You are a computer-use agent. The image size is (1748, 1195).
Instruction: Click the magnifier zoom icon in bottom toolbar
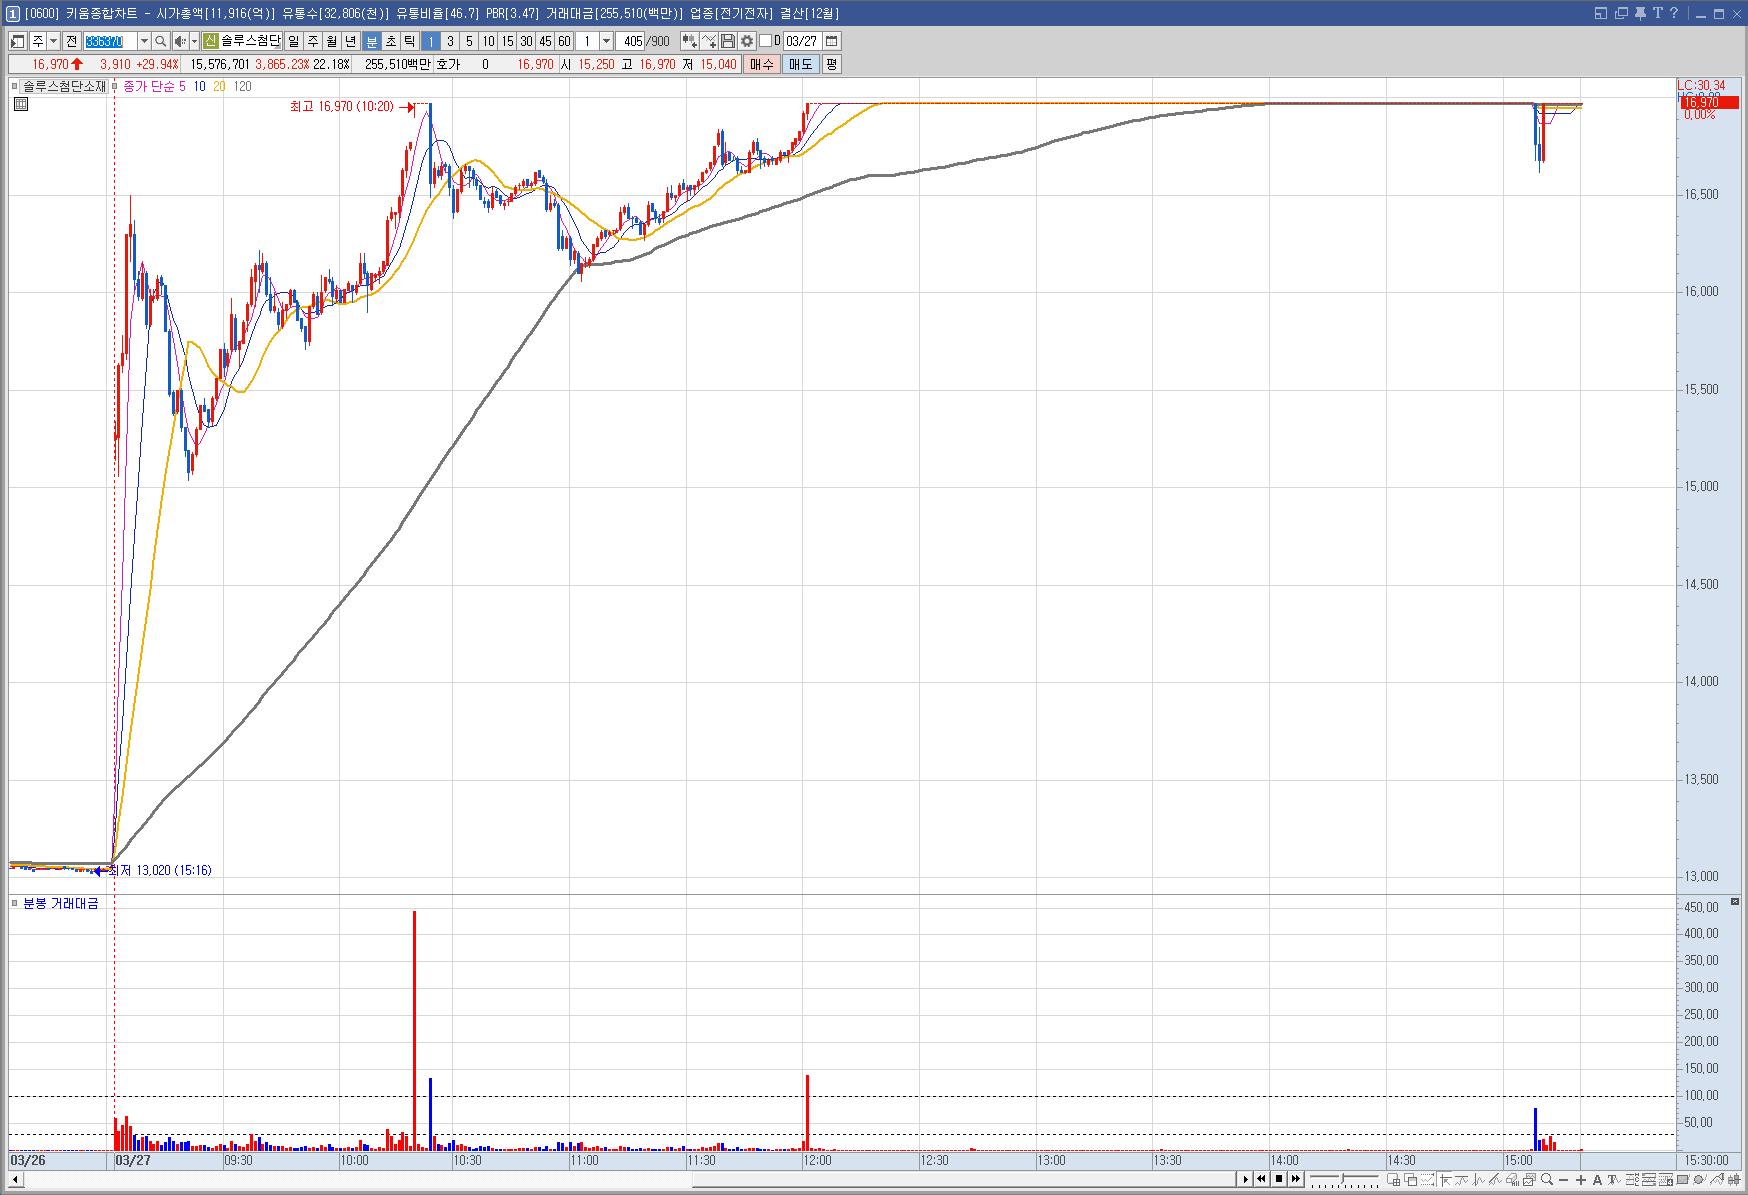1546,1181
